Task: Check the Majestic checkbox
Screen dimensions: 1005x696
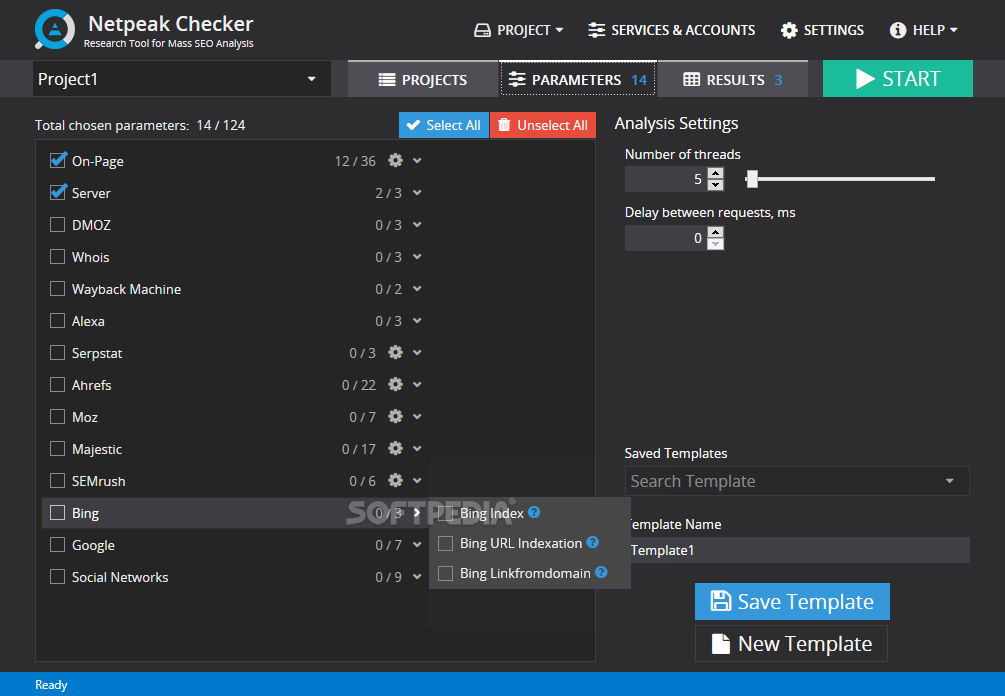Action: coord(58,449)
